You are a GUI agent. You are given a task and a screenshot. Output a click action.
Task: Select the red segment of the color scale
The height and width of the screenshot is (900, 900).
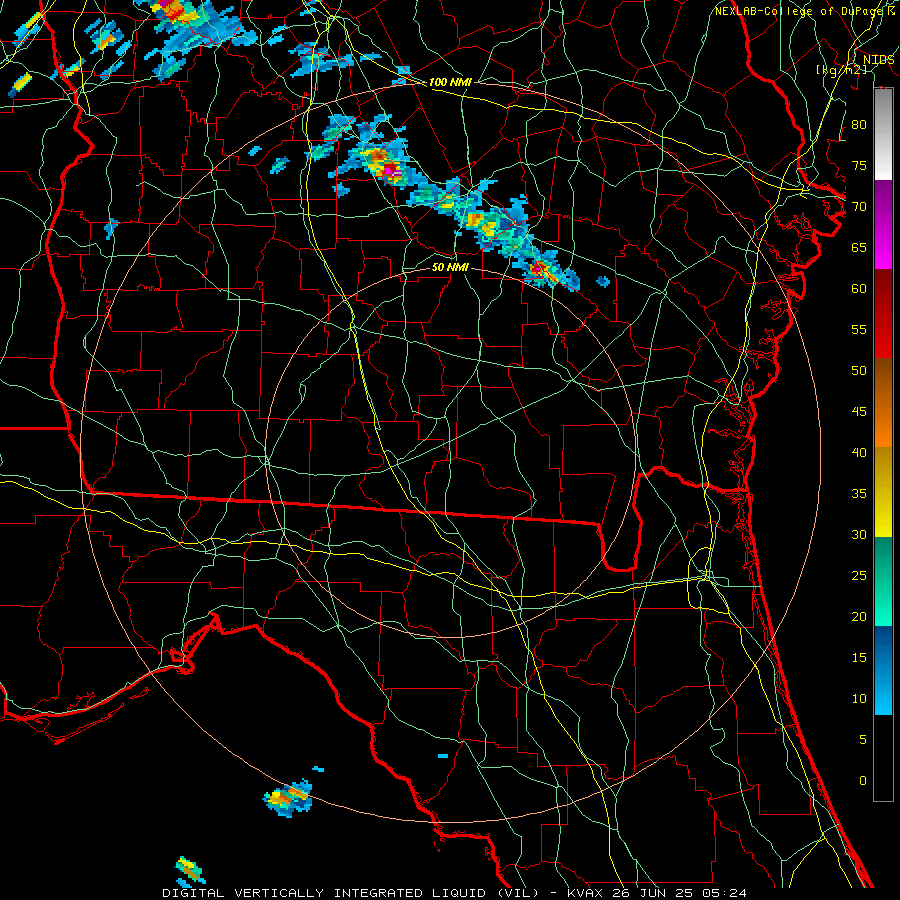click(x=883, y=313)
